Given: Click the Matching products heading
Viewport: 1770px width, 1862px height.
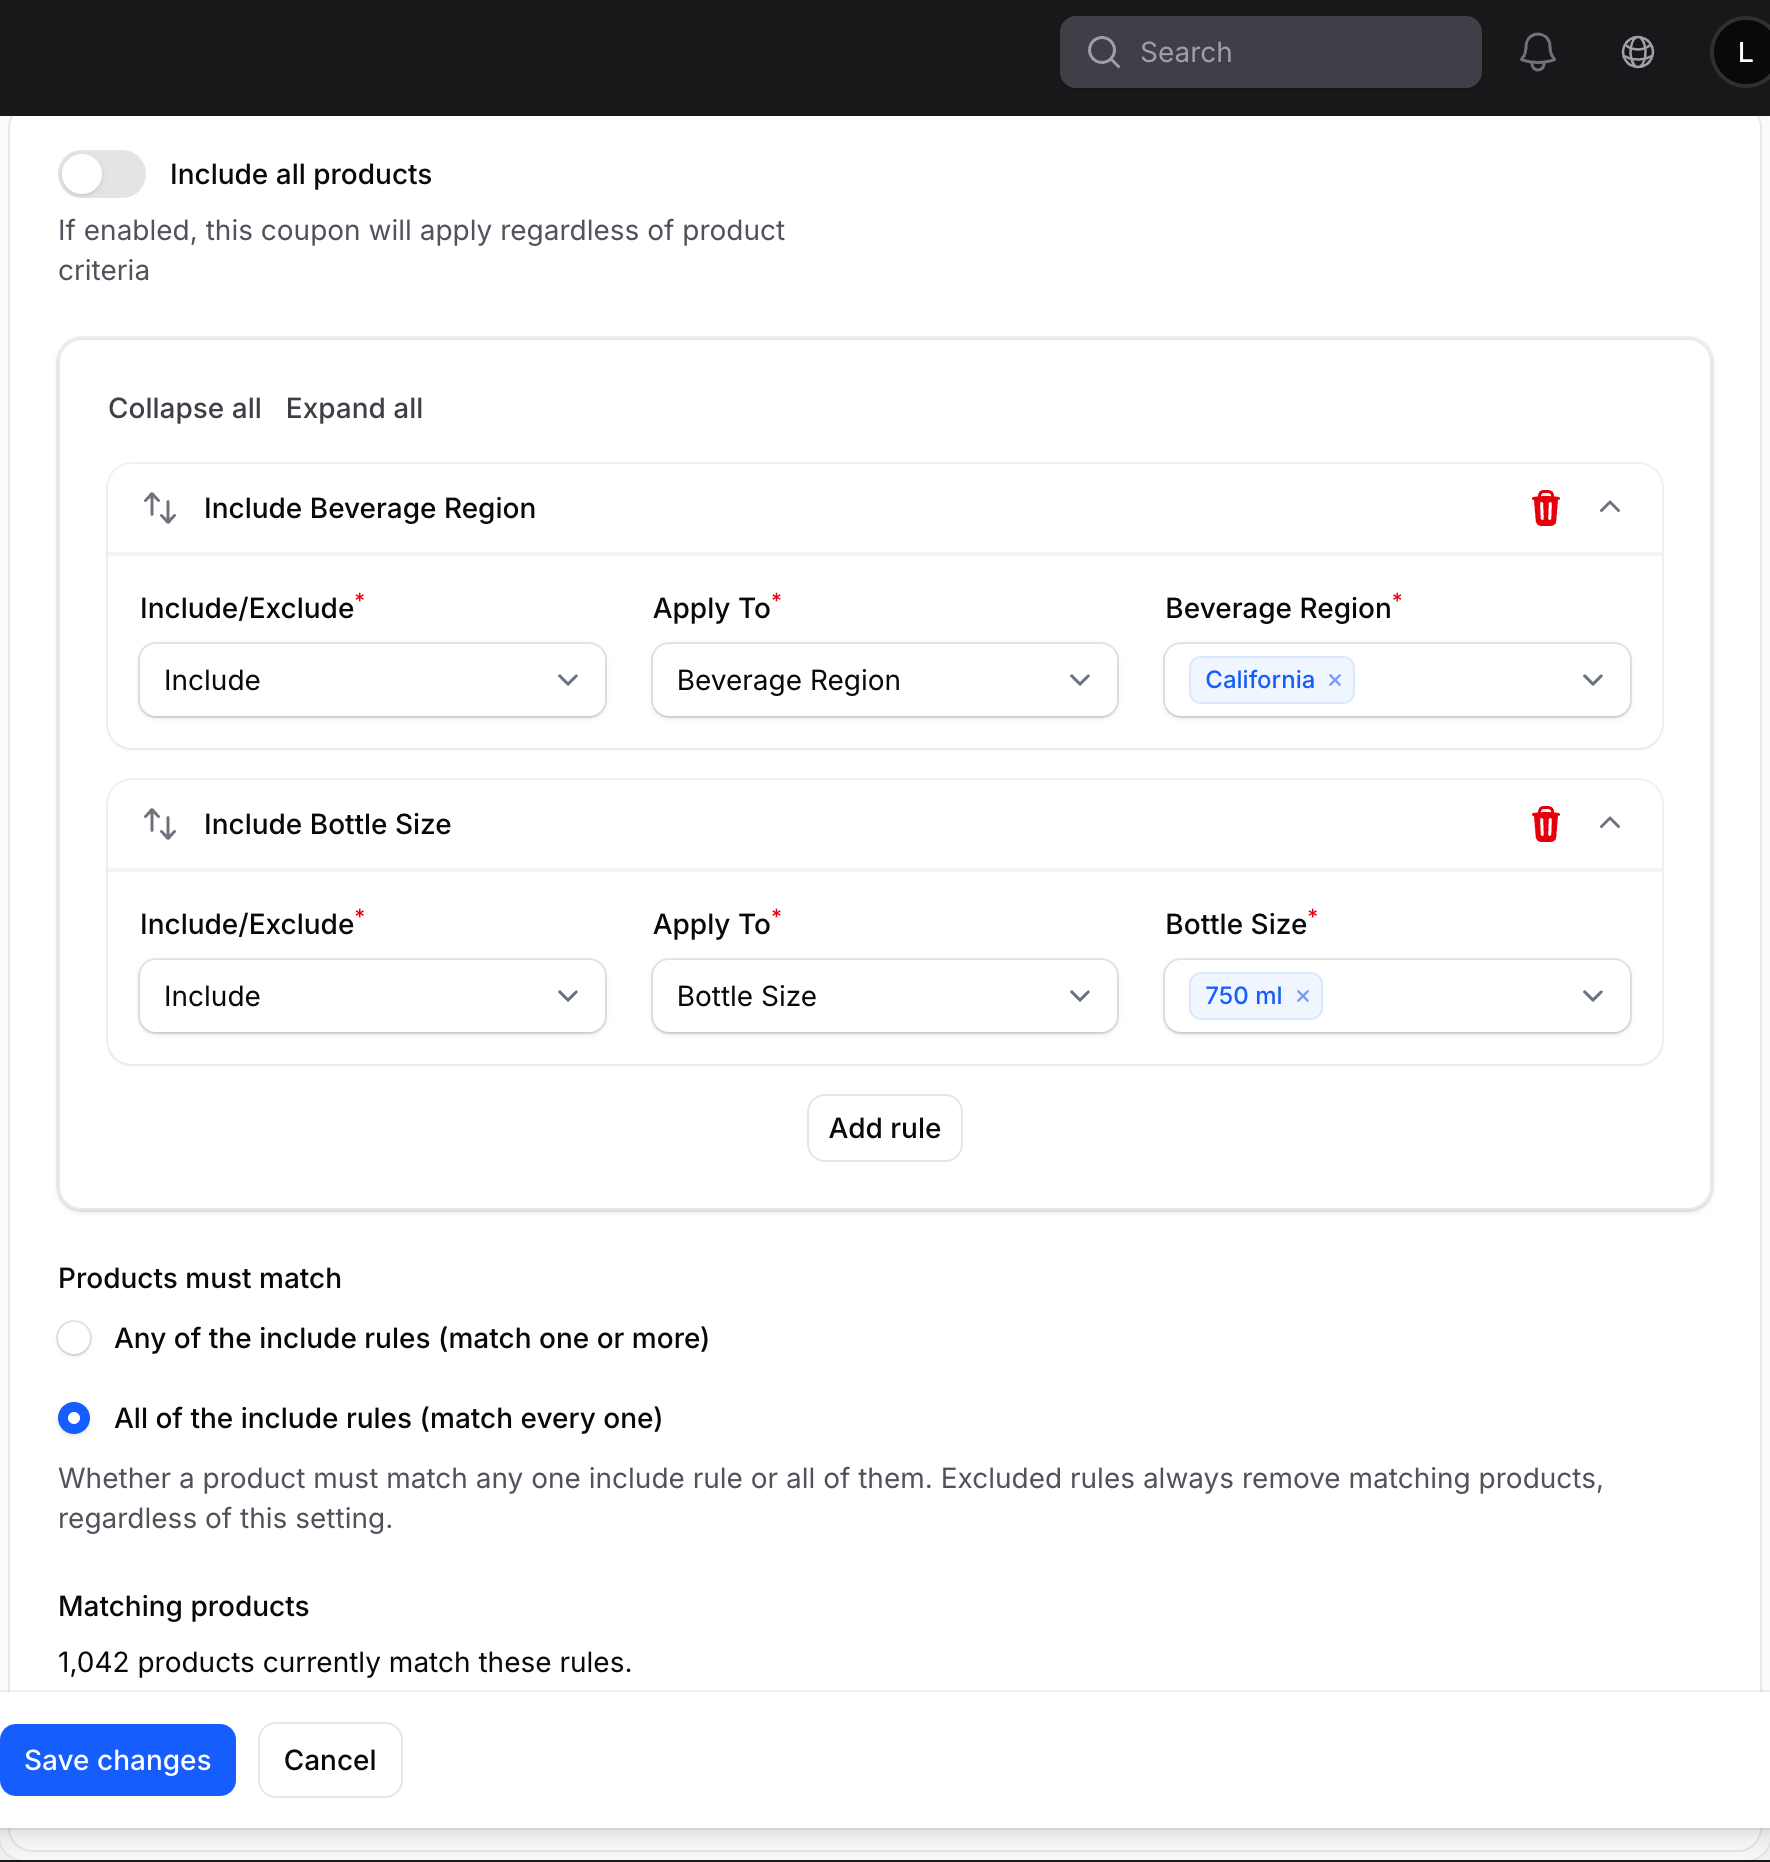Looking at the screenshot, I should click(184, 1606).
